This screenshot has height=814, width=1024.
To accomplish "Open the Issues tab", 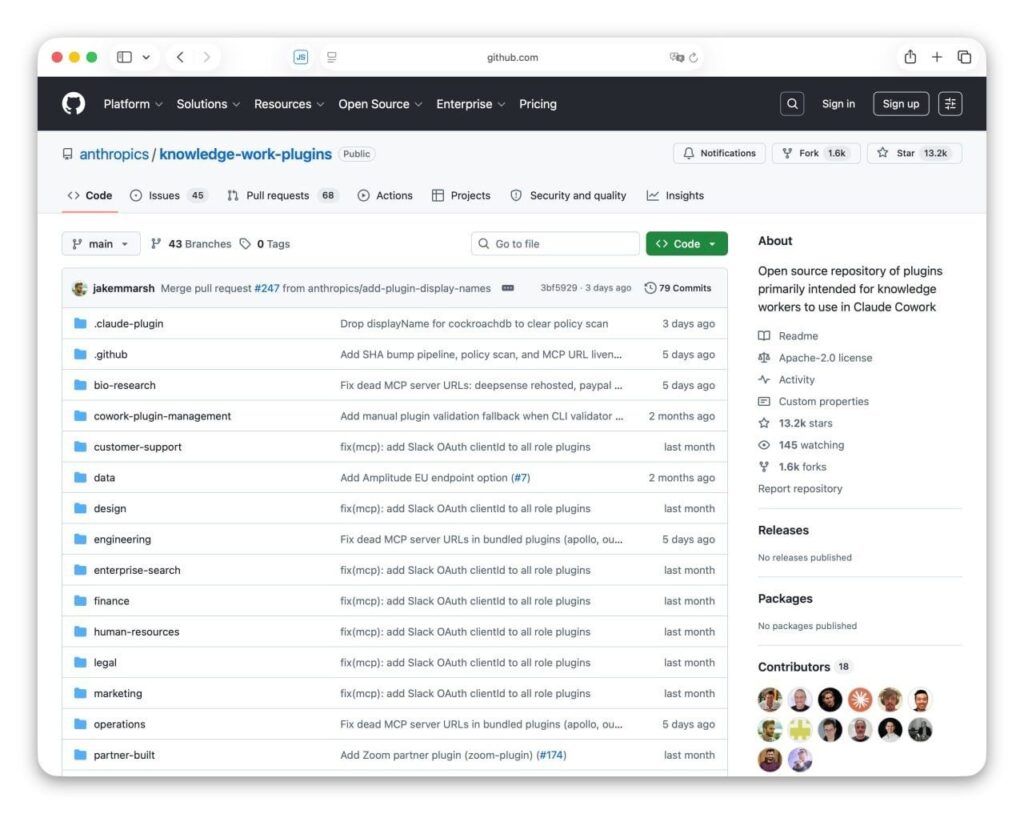I will [168, 195].
